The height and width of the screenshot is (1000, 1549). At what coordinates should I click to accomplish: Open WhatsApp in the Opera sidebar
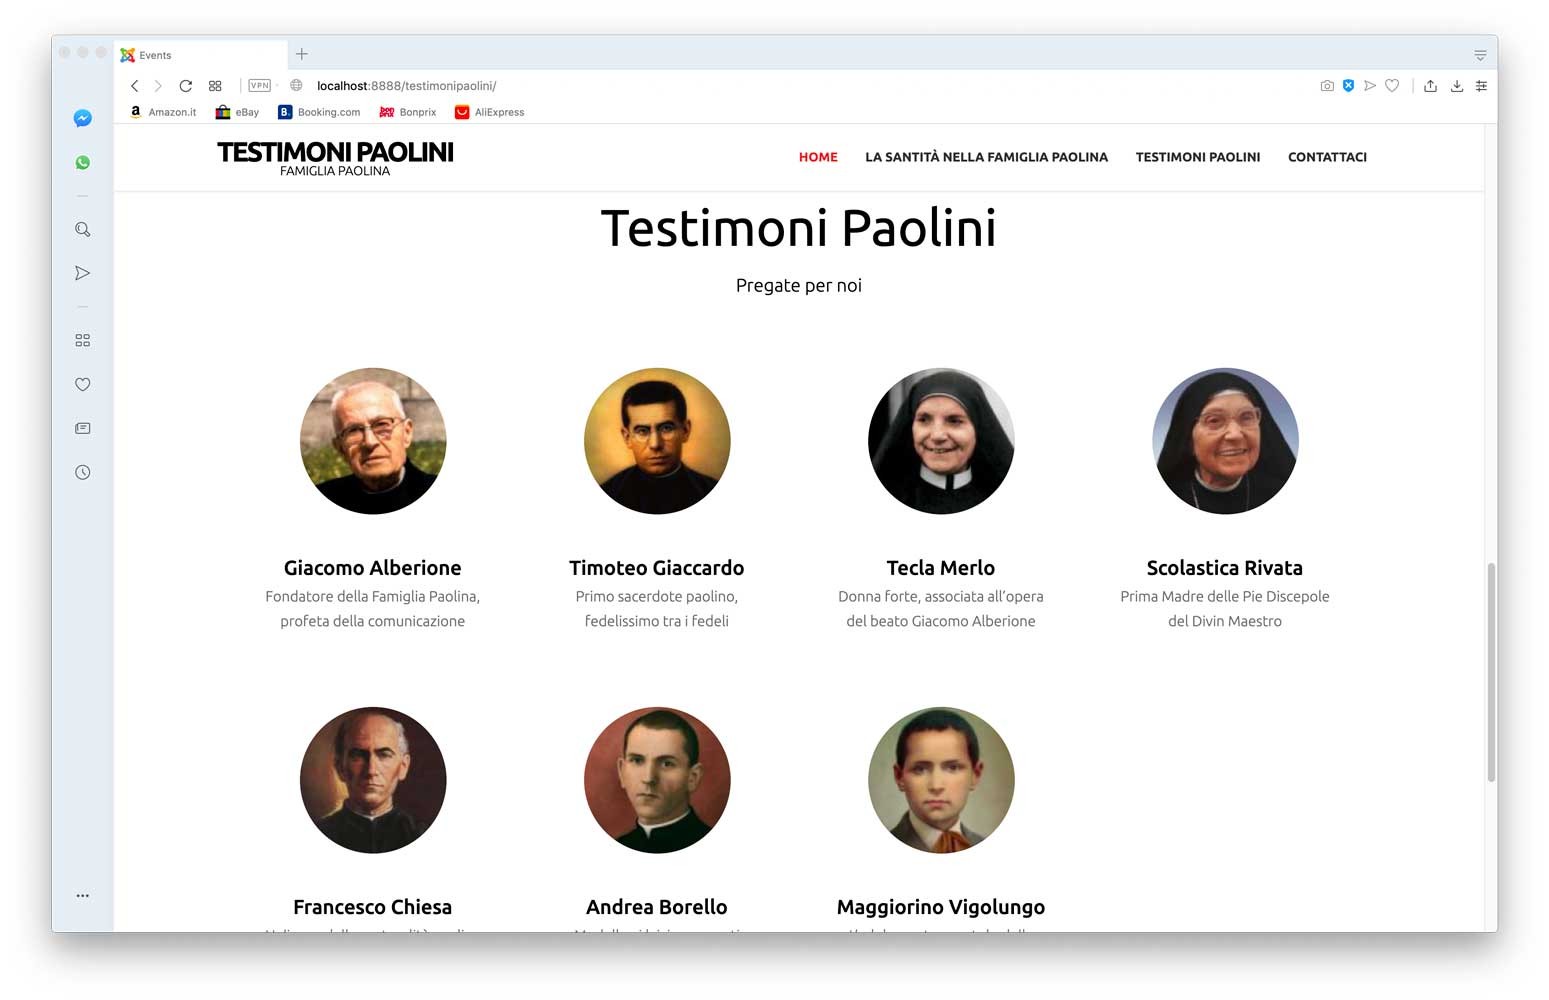[83, 162]
